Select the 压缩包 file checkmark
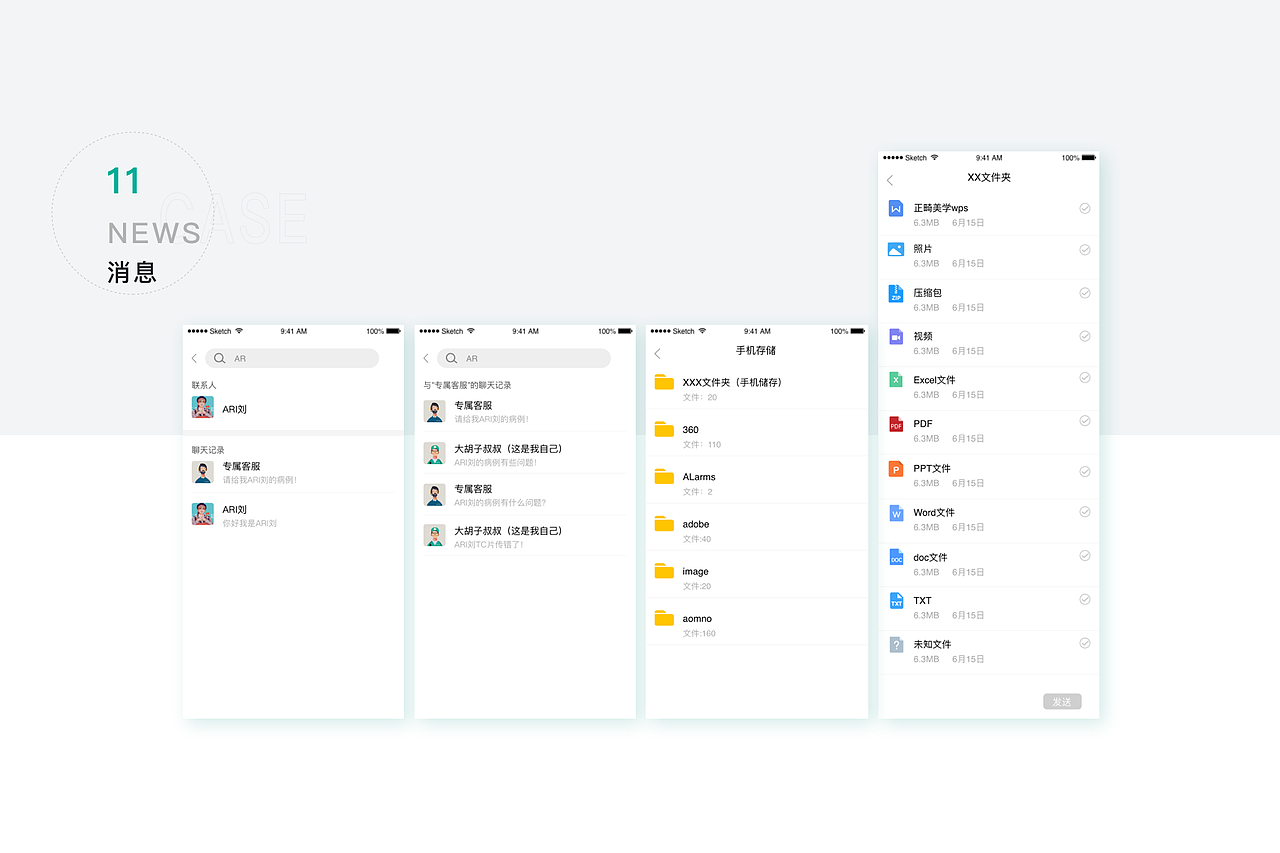1280x853 pixels. [x=1085, y=293]
